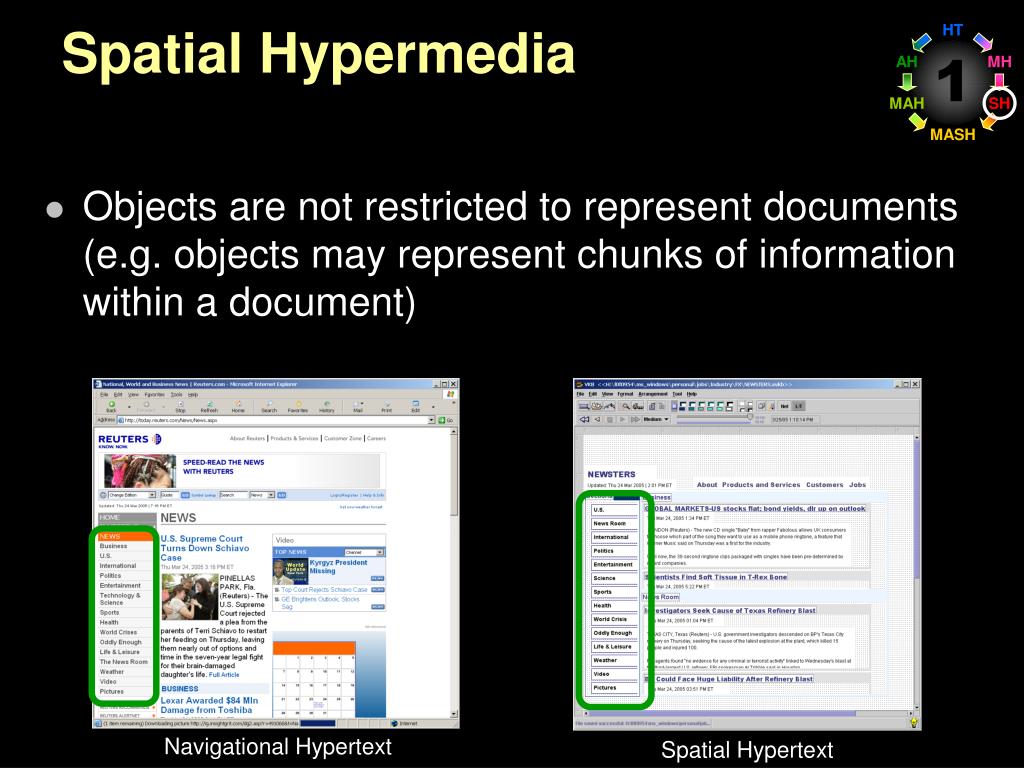Select World Crises in Reuters navigation
Screen dimensions: 1024x768
(118, 632)
